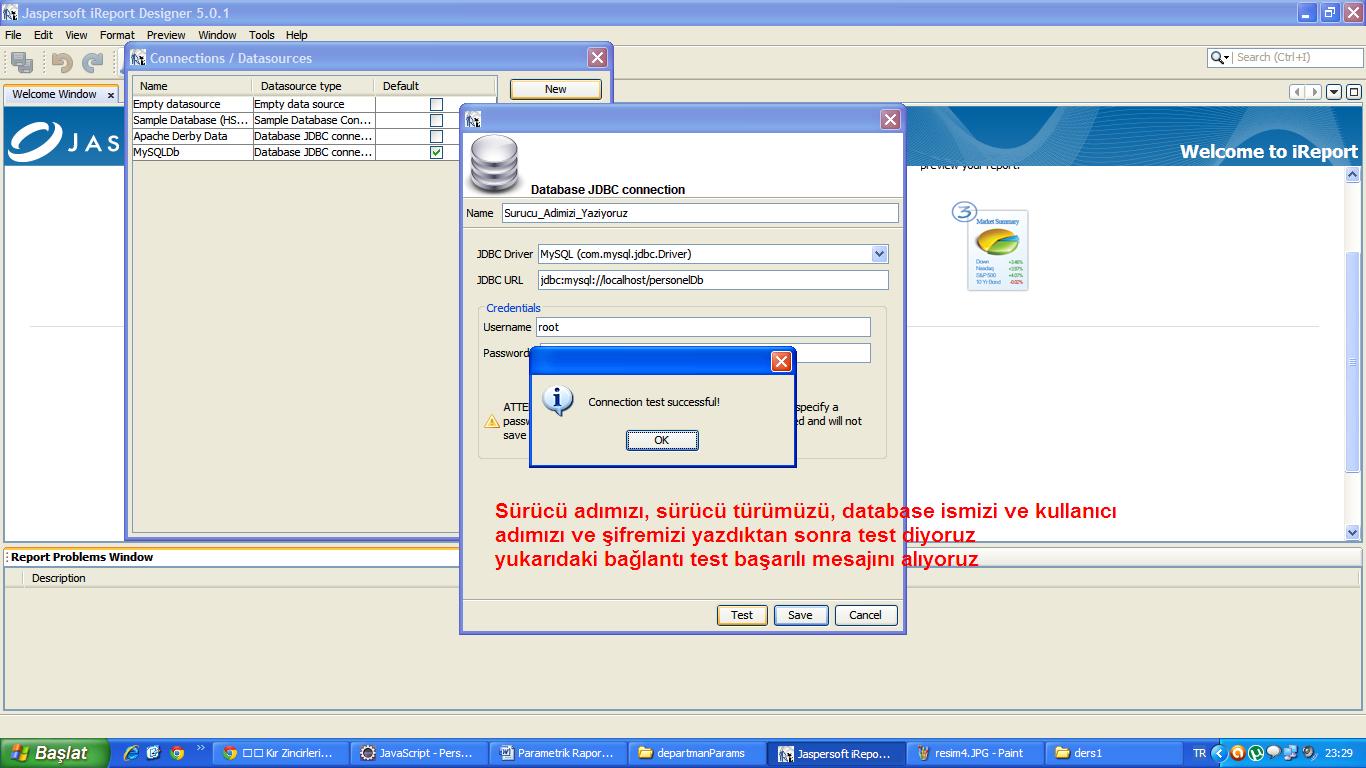Click the search magnifier icon
This screenshot has height=768, width=1366.
point(1216,58)
